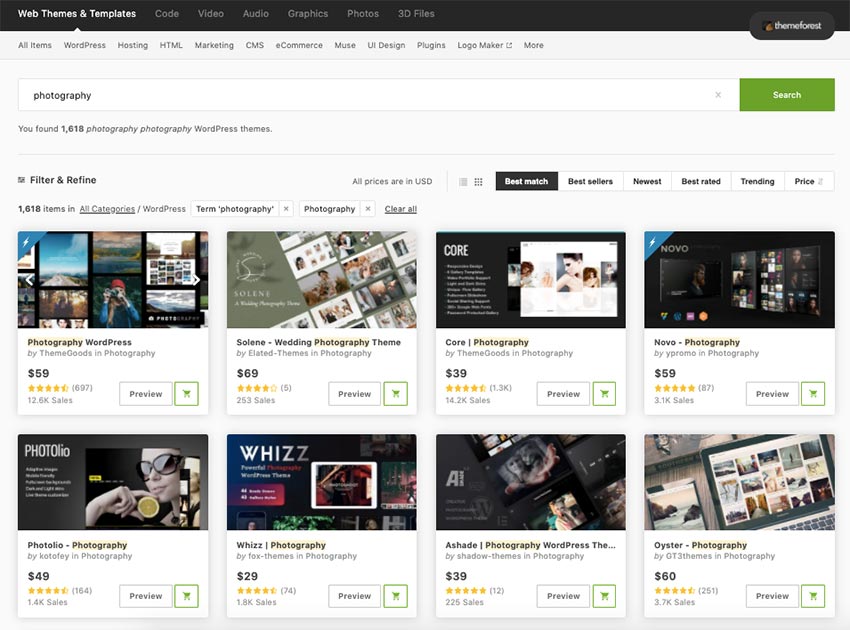Viewport: 850px width, 630px height.
Task: Go to the Video marketplace
Action: coord(211,14)
